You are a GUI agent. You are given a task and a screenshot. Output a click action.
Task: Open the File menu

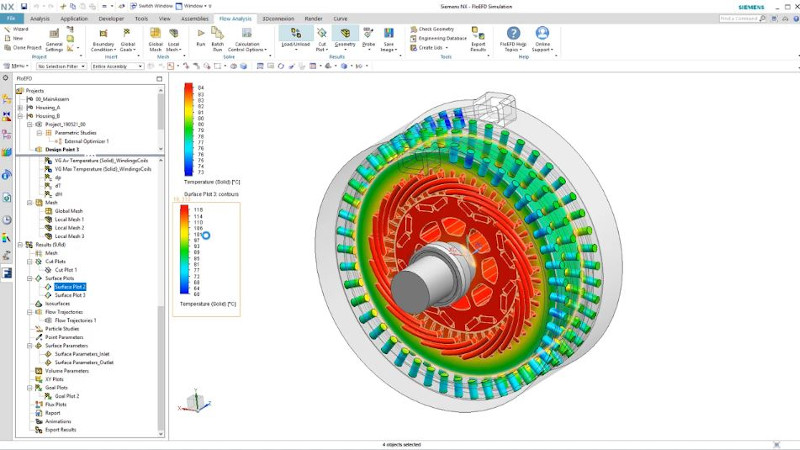coord(11,18)
